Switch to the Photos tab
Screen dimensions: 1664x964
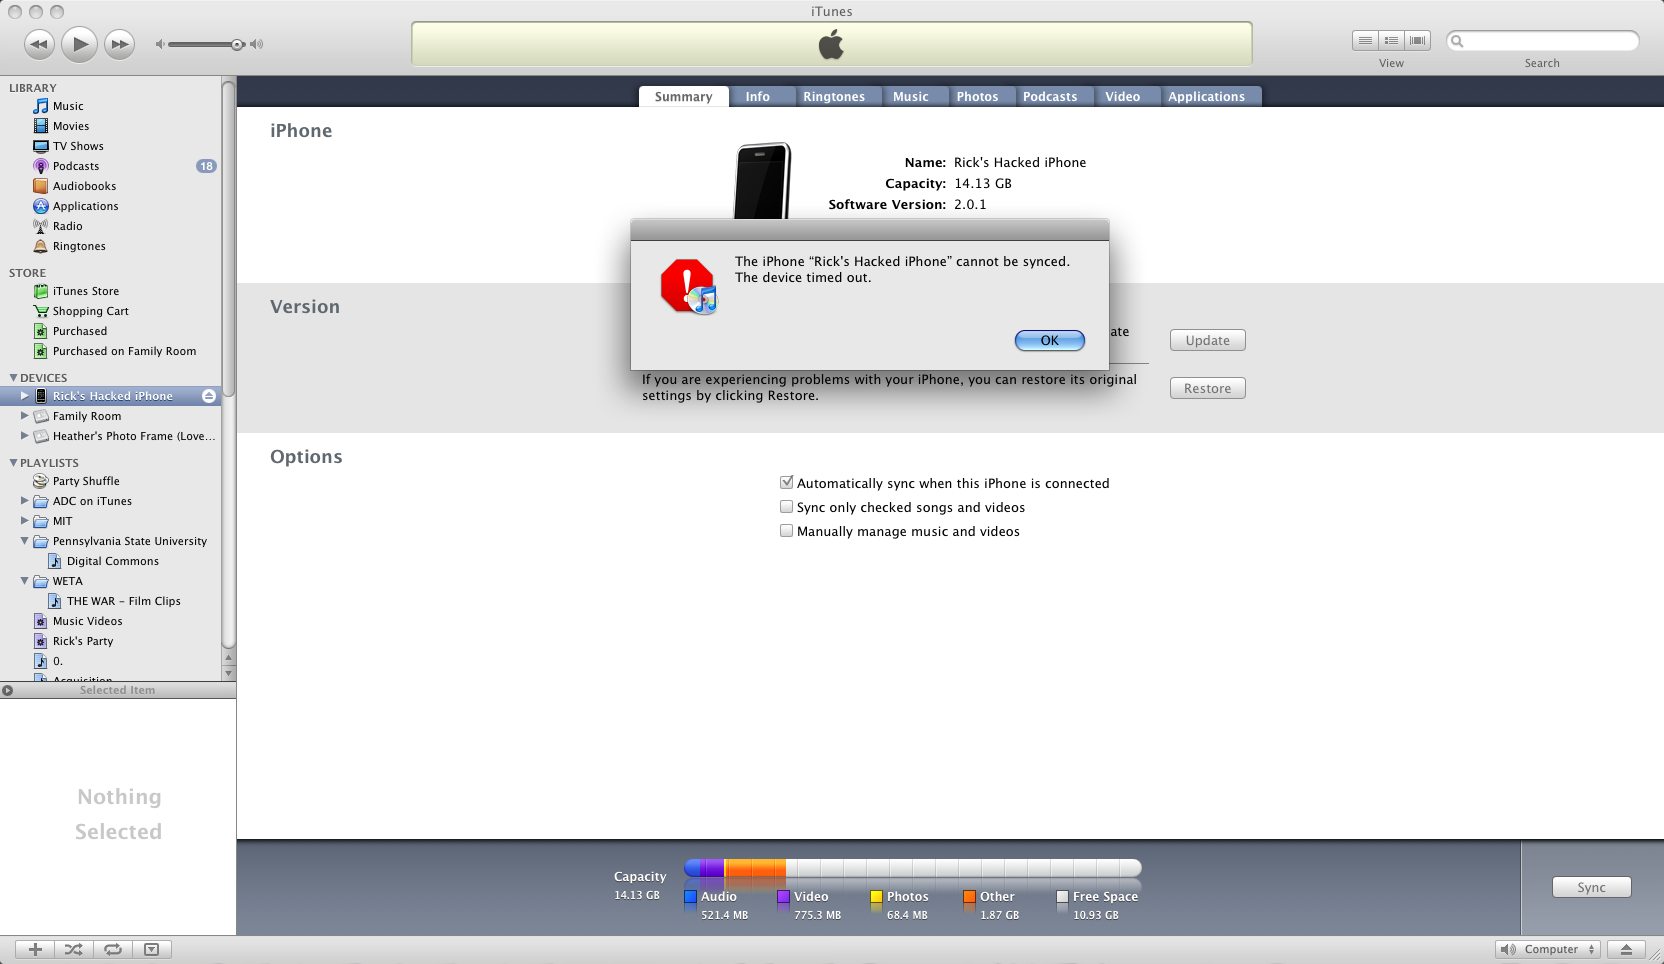pos(979,96)
